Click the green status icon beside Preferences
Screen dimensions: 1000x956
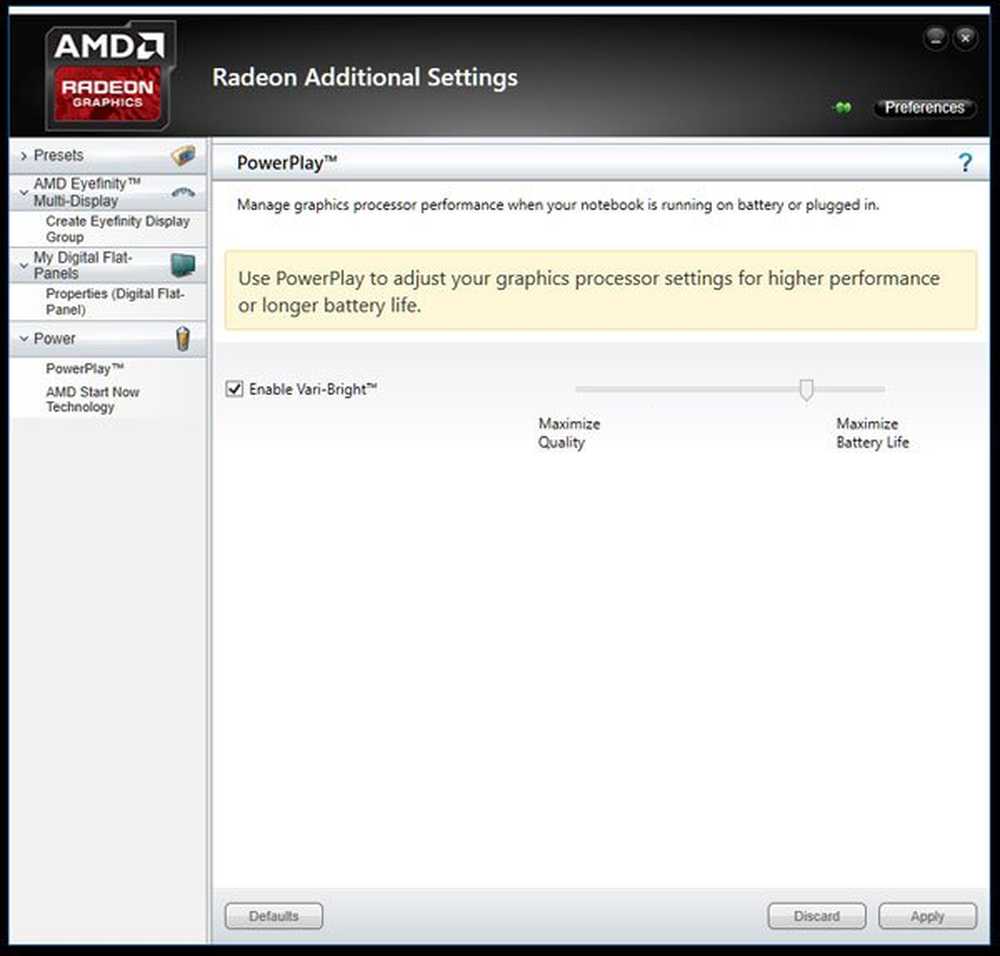(x=843, y=108)
